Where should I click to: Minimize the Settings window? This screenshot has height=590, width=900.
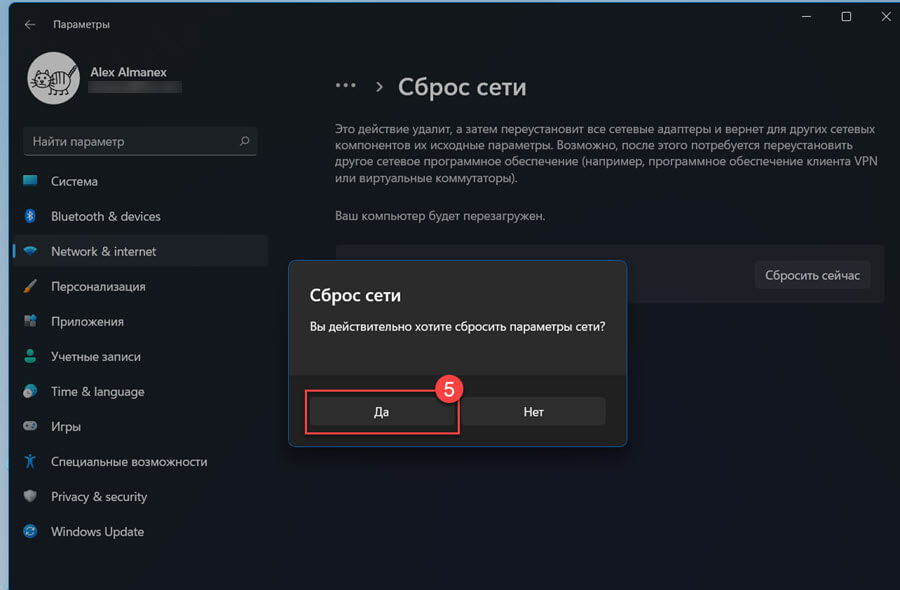point(806,17)
